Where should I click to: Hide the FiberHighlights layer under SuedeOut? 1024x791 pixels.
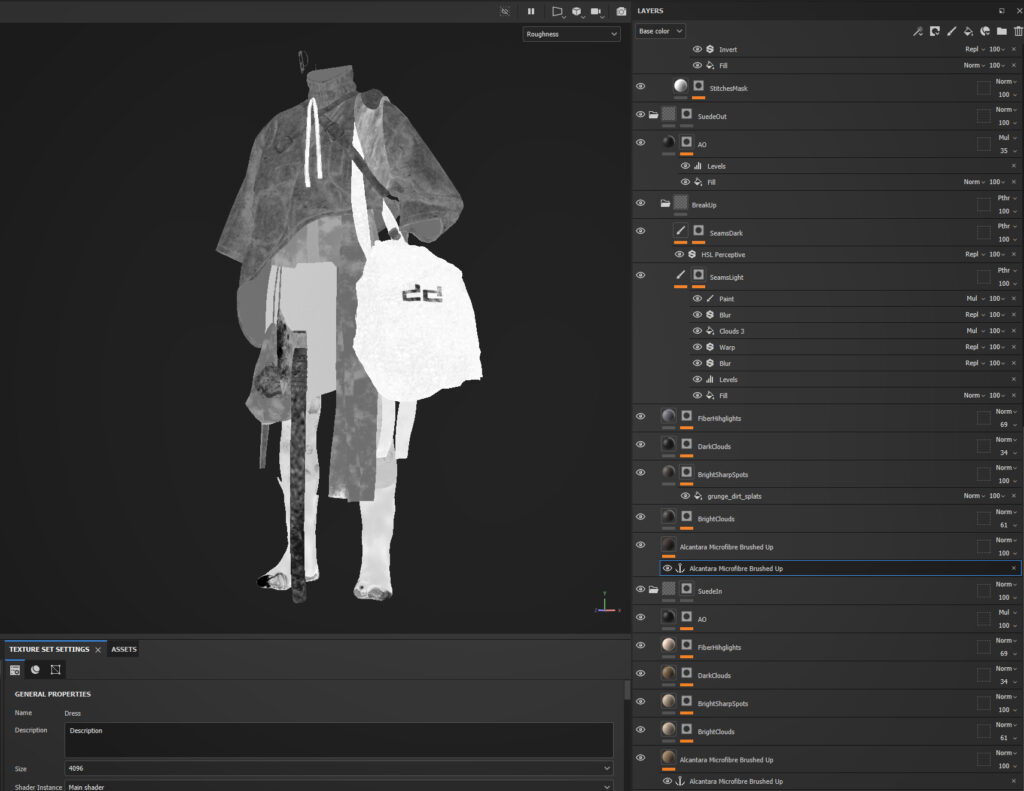point(640,417)
